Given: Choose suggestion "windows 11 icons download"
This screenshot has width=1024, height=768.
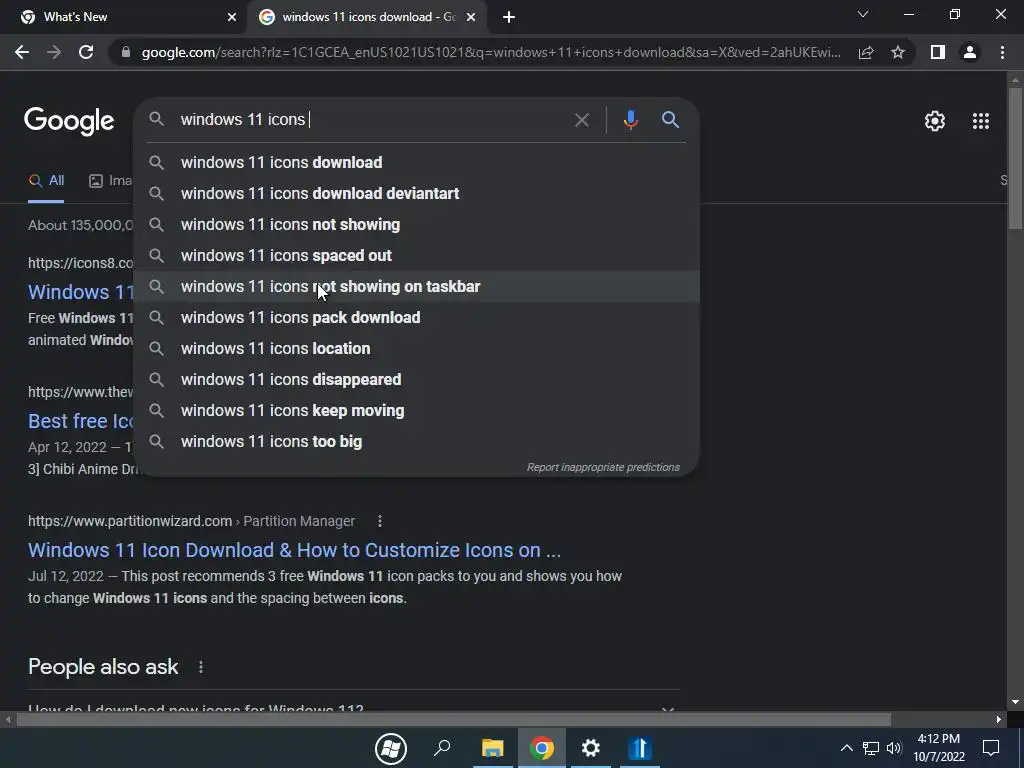Looking at the screenshot, I should [x=417, y=163].
